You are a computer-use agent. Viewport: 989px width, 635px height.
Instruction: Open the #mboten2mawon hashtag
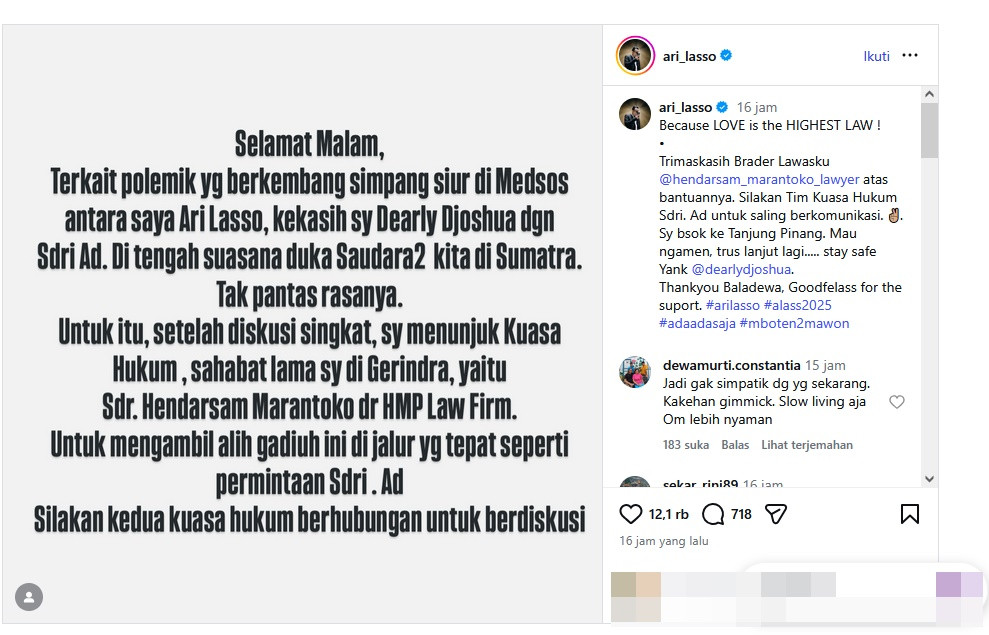click(794, 323)
